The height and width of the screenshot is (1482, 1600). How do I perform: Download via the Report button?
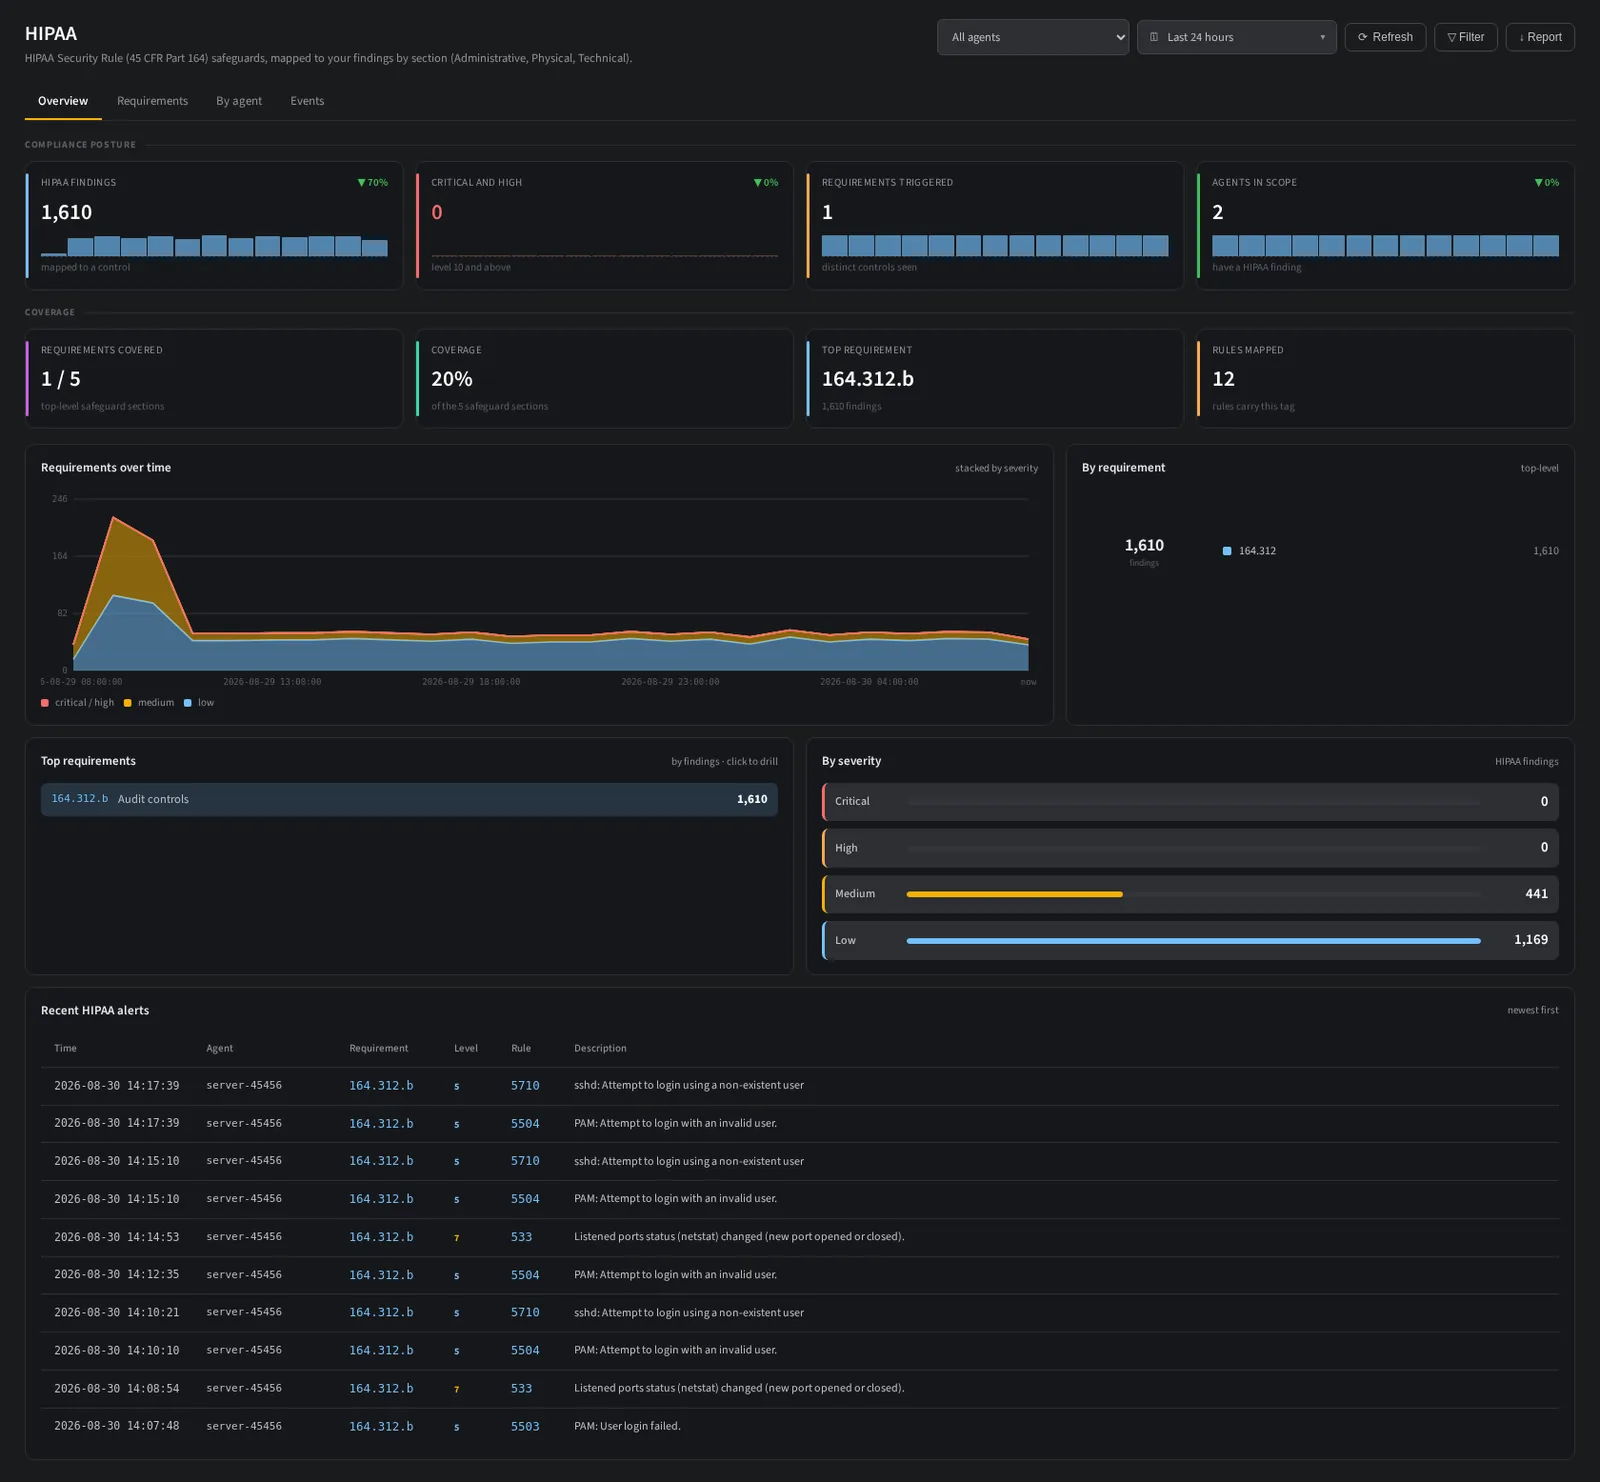(1540, 37)
